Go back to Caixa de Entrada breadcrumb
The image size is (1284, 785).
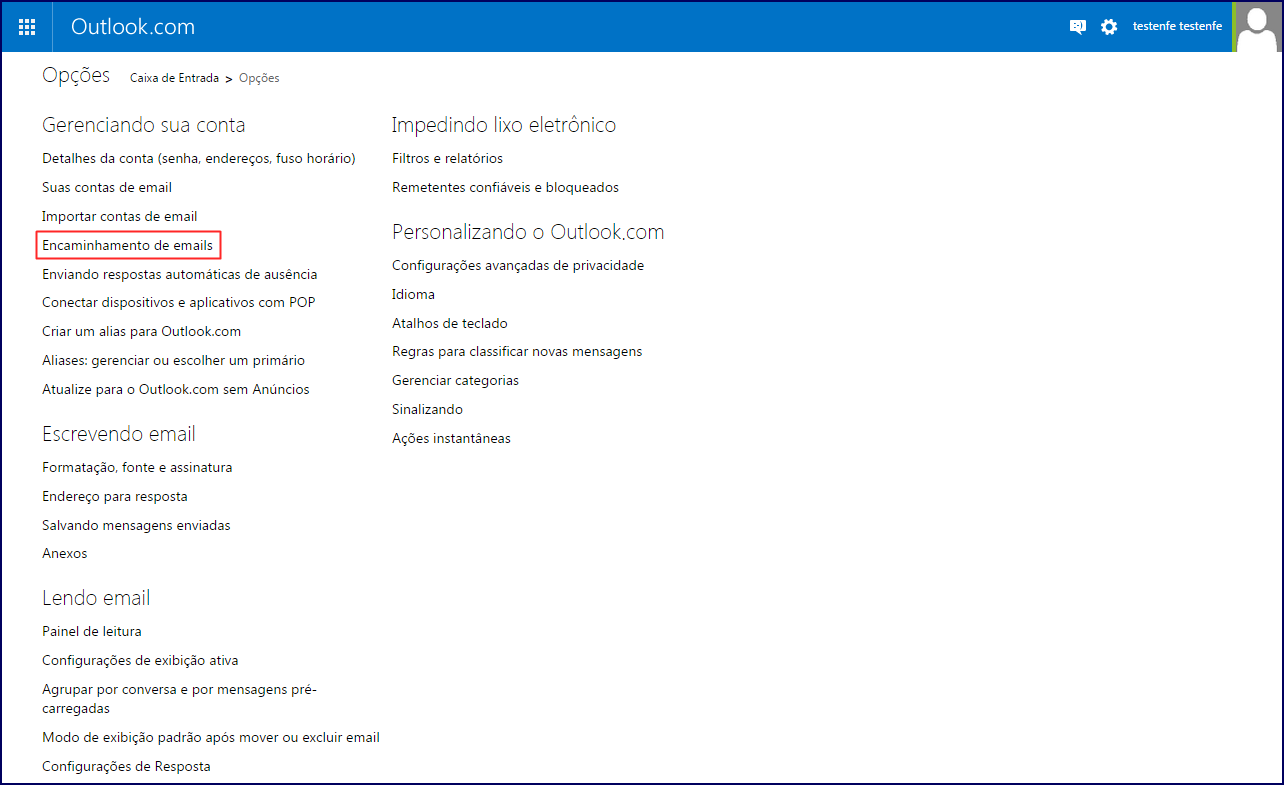(x=174, y=78)
